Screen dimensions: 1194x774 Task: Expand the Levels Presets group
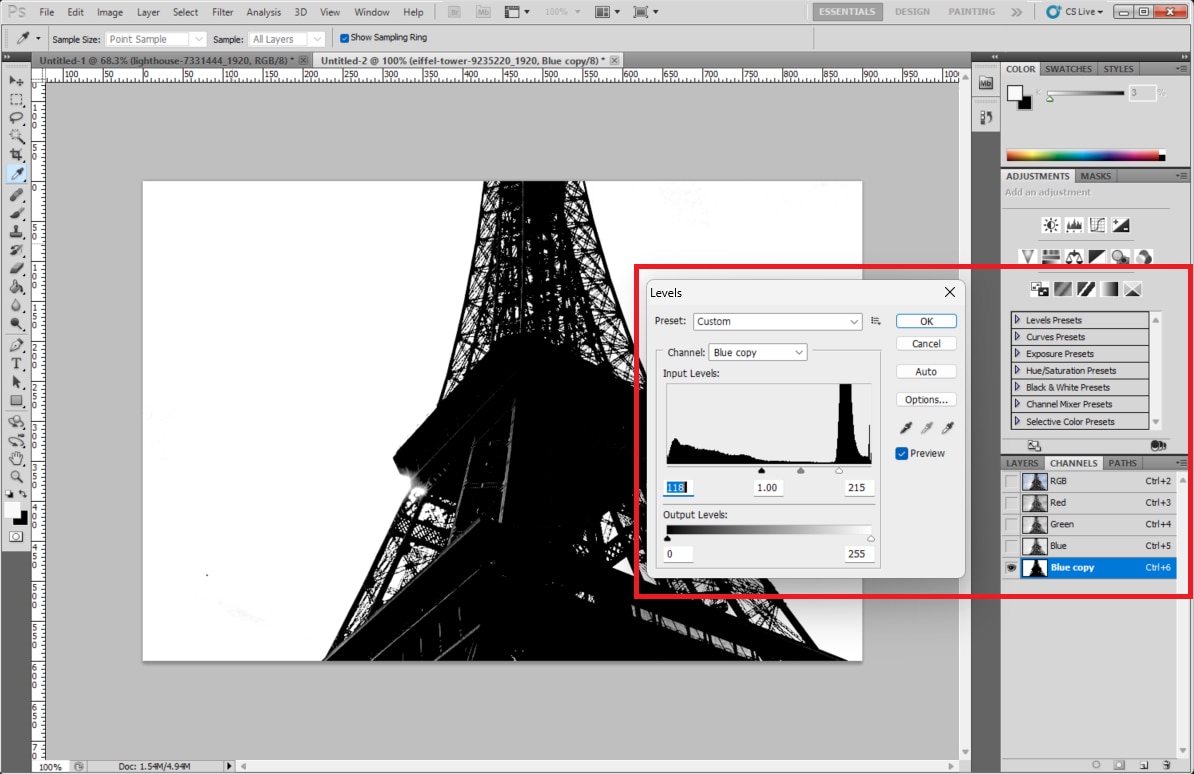(1017, 320)
